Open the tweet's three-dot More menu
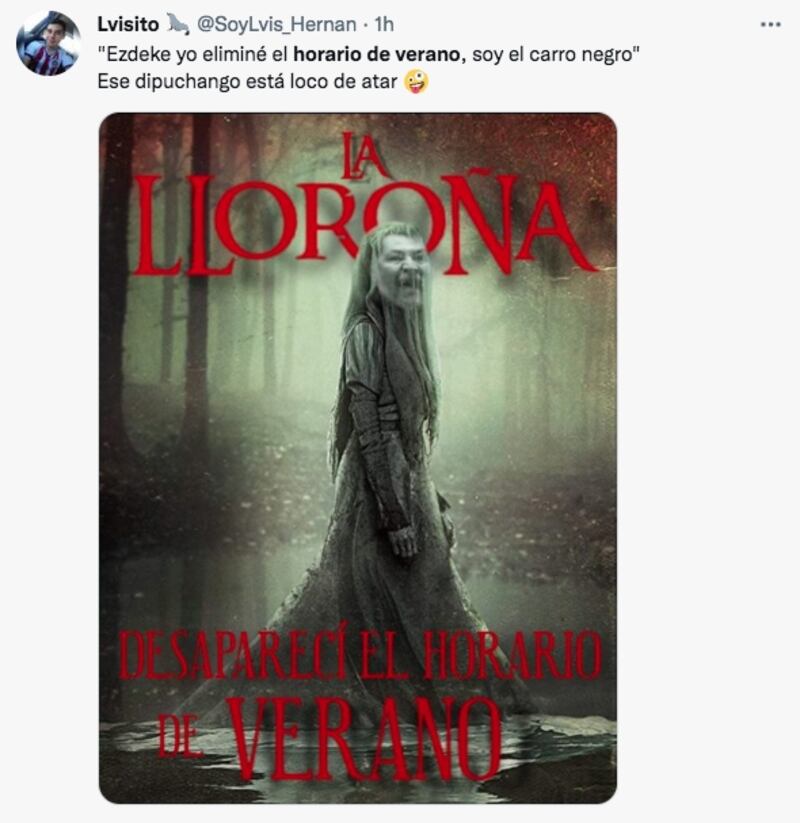Image resolution: width=800 pixels, height=823 pixels. pyautogui.click(x=770, y=24)
